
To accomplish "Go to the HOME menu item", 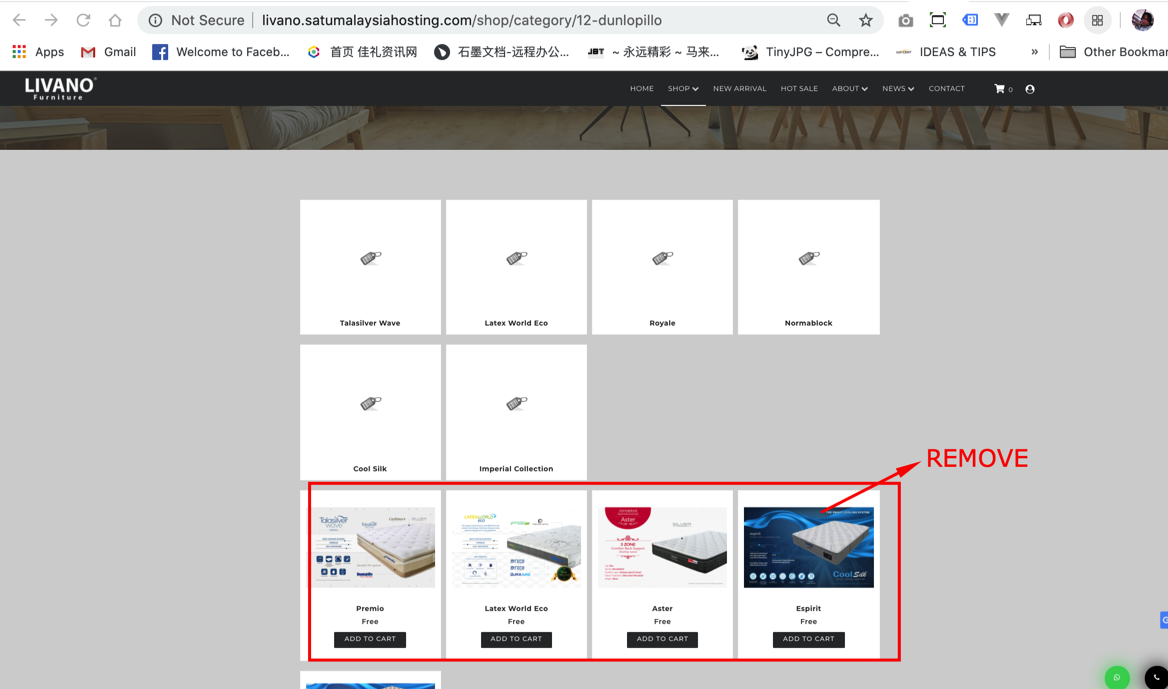I will pos(641,89).
